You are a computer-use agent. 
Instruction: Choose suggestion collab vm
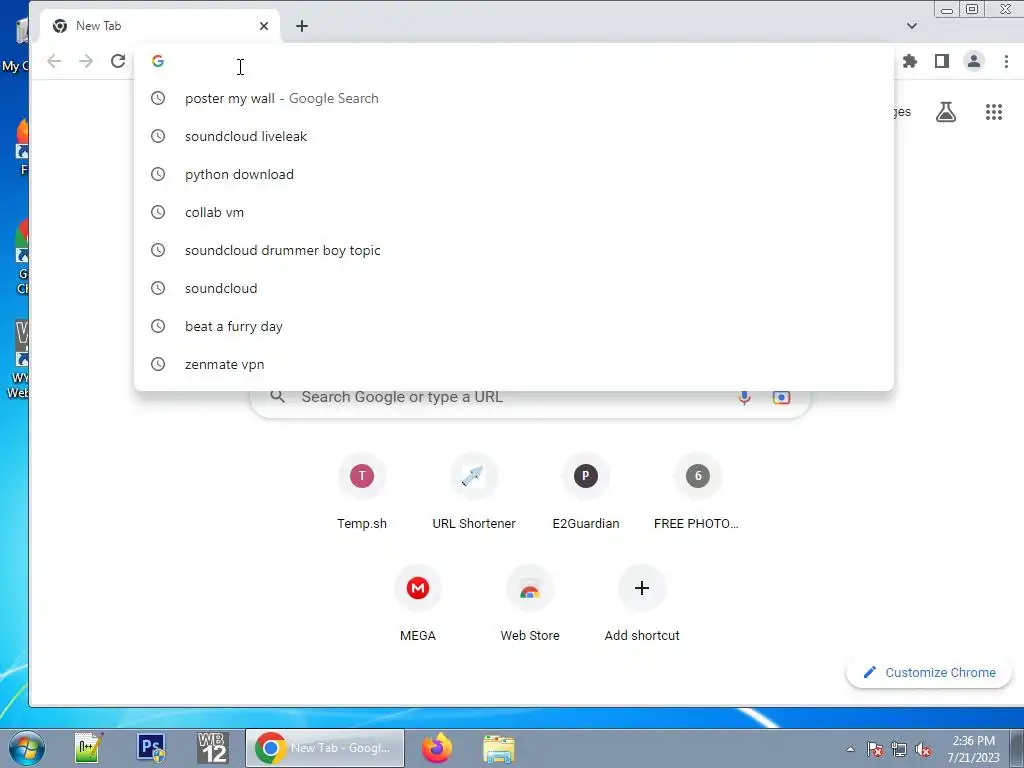513,212
